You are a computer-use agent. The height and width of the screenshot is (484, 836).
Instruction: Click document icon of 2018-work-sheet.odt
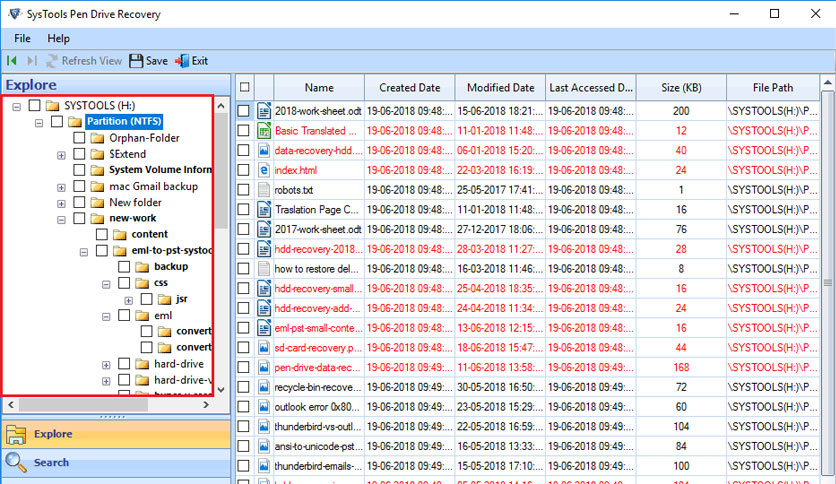(x=263, y=111)
